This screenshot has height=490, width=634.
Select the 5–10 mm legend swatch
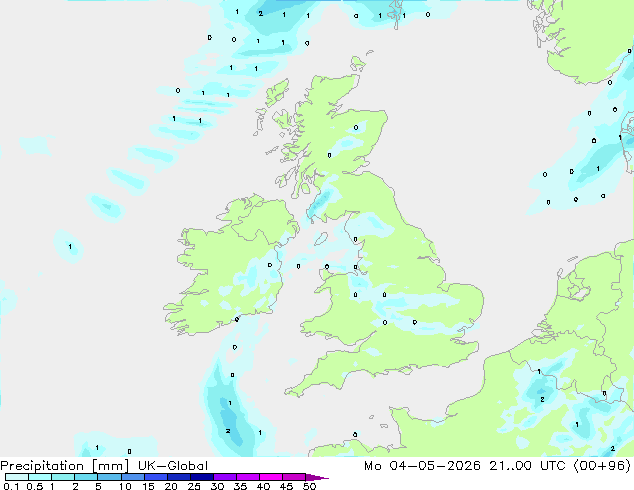tap(109, 477)
